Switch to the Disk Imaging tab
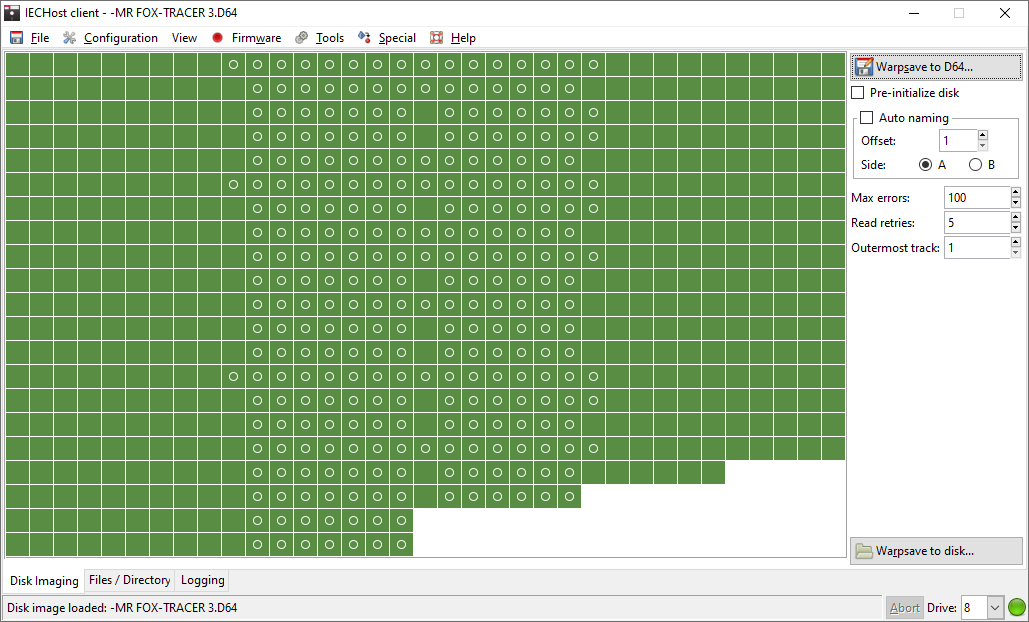 click(x=44, y=581)
